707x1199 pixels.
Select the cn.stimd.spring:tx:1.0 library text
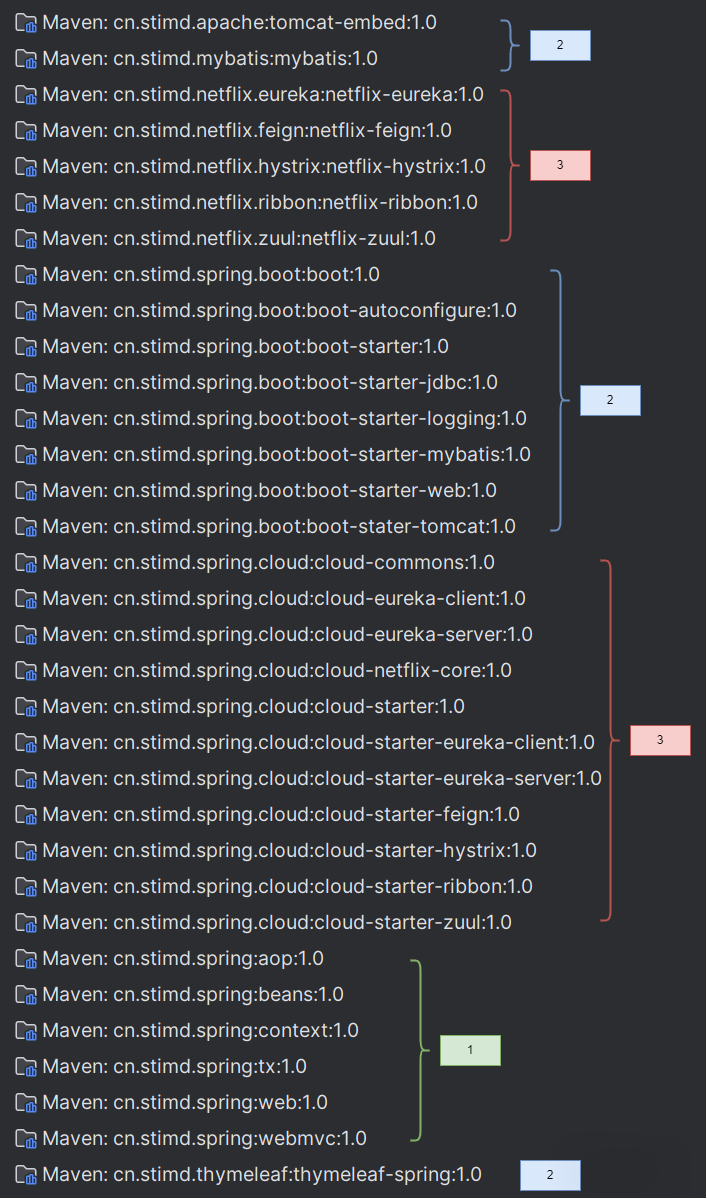(174, 1067)
